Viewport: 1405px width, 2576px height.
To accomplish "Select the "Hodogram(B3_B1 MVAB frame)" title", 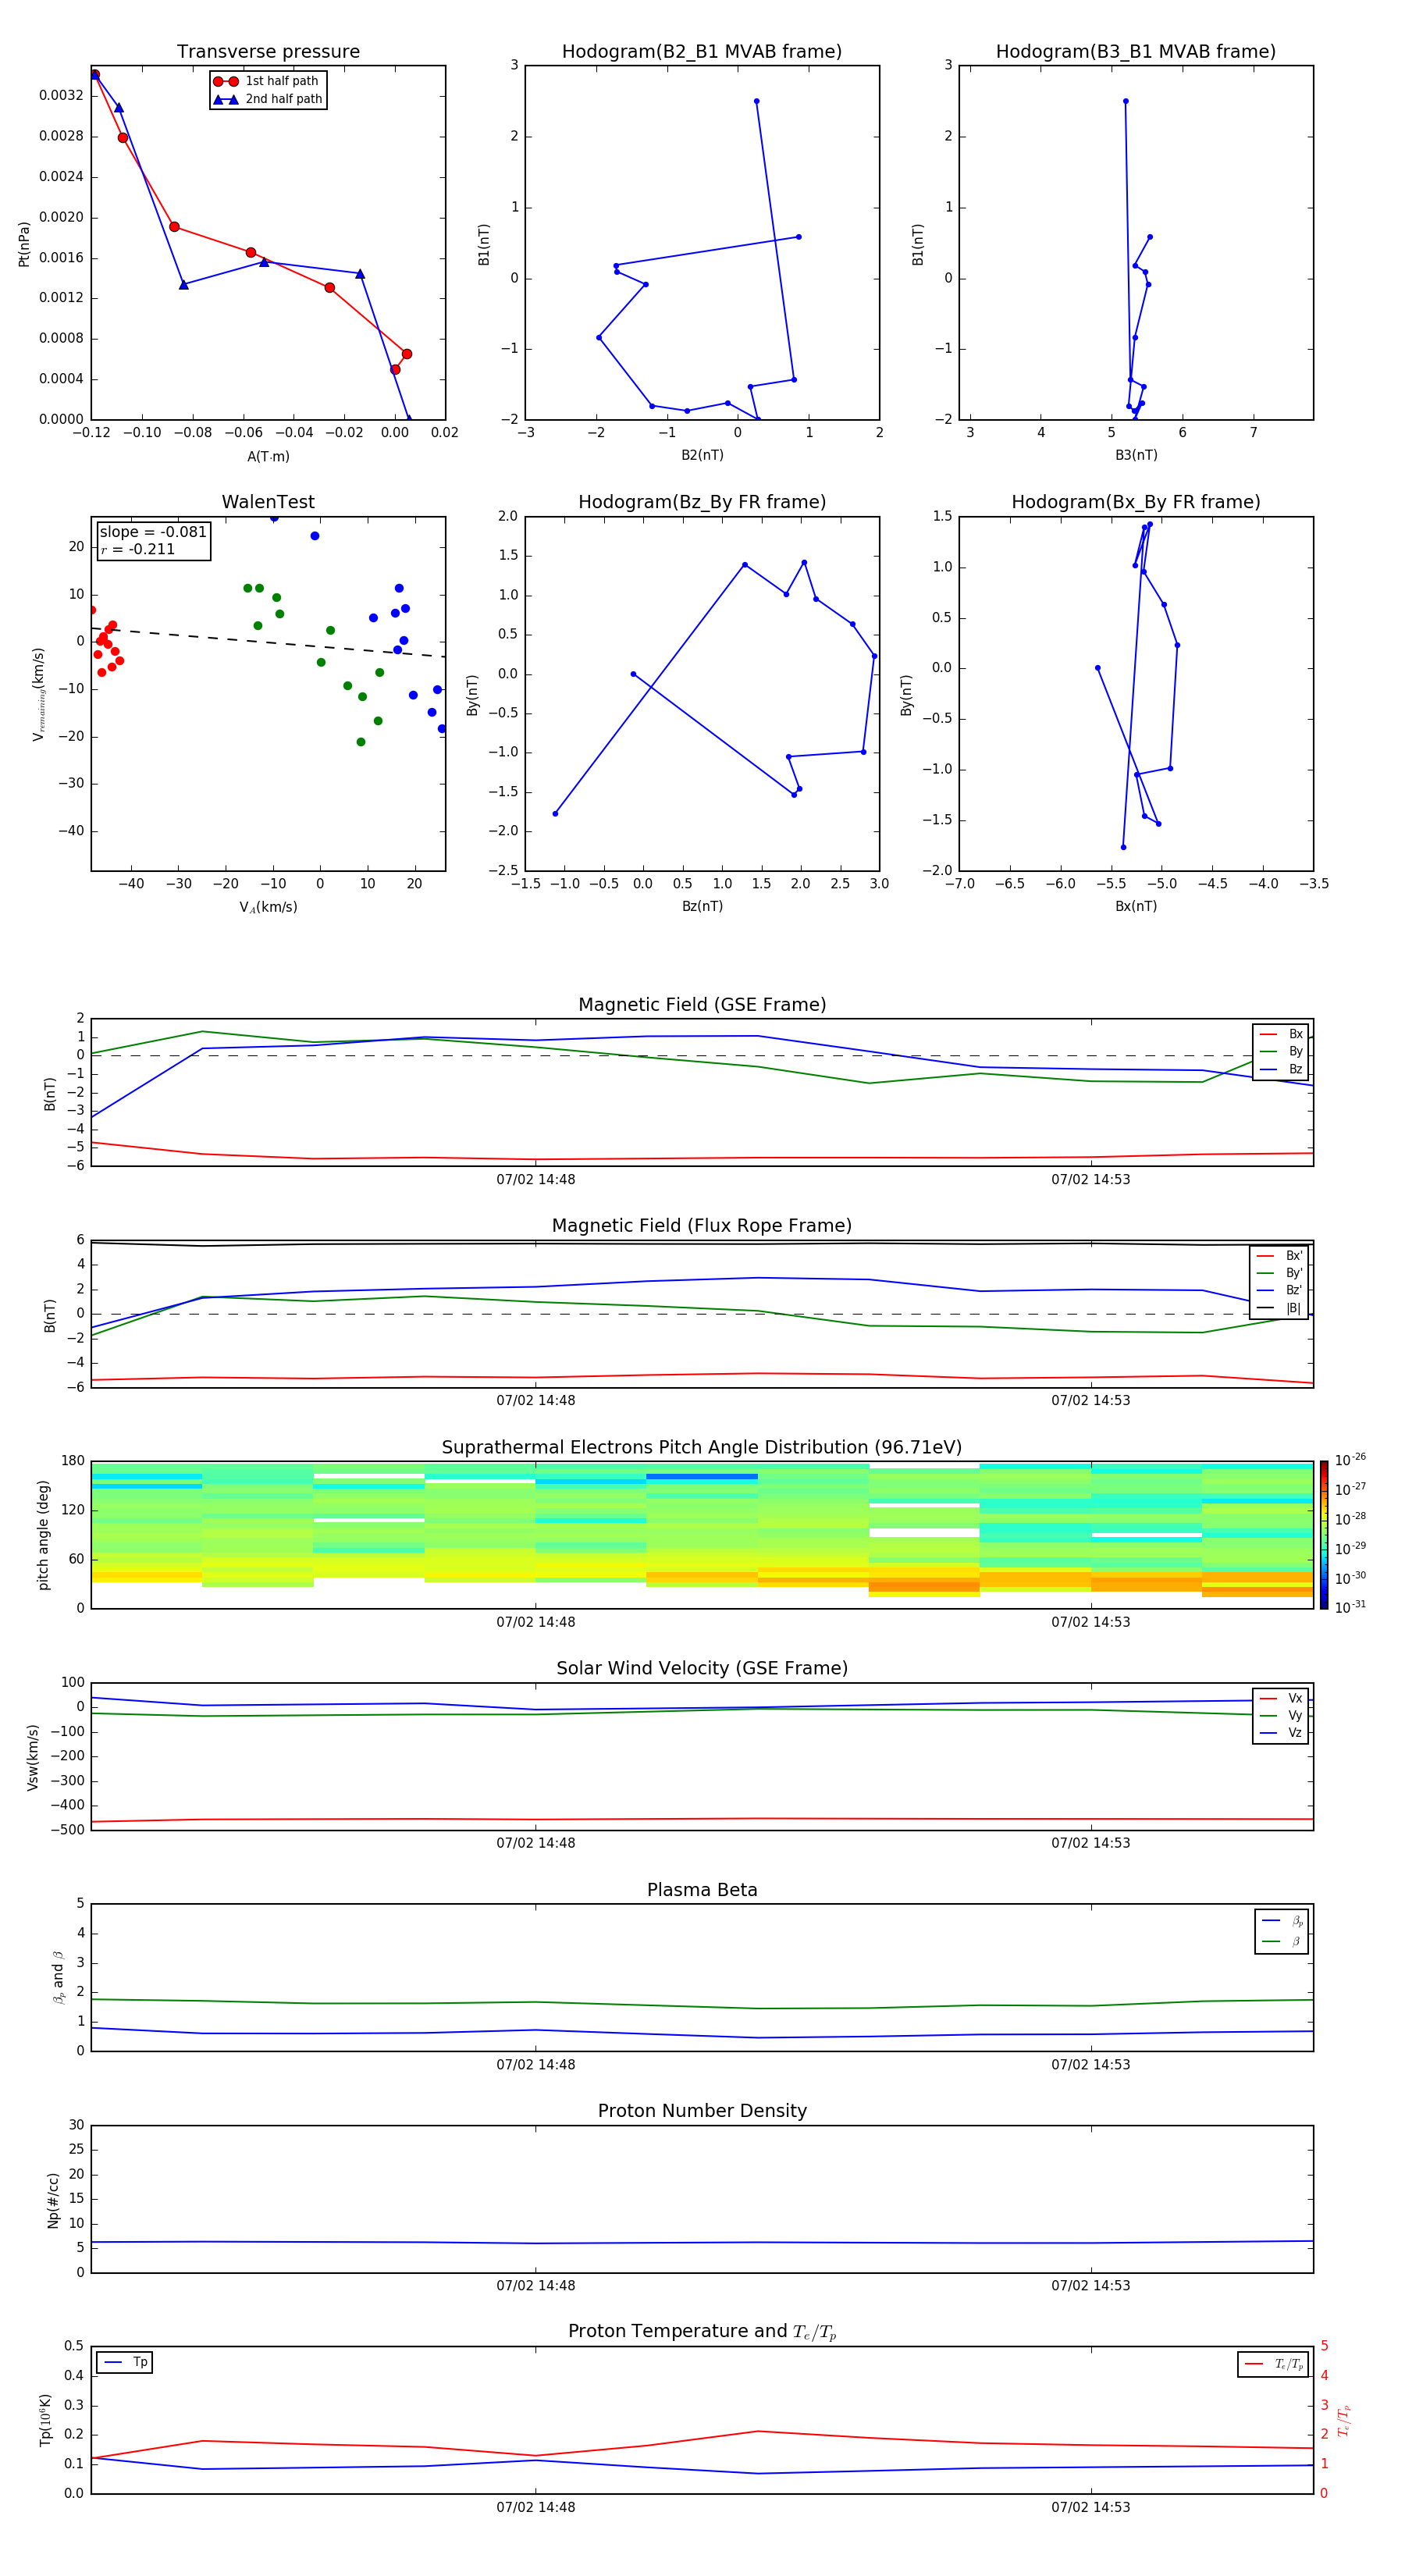I will (x=1135, y=52).
